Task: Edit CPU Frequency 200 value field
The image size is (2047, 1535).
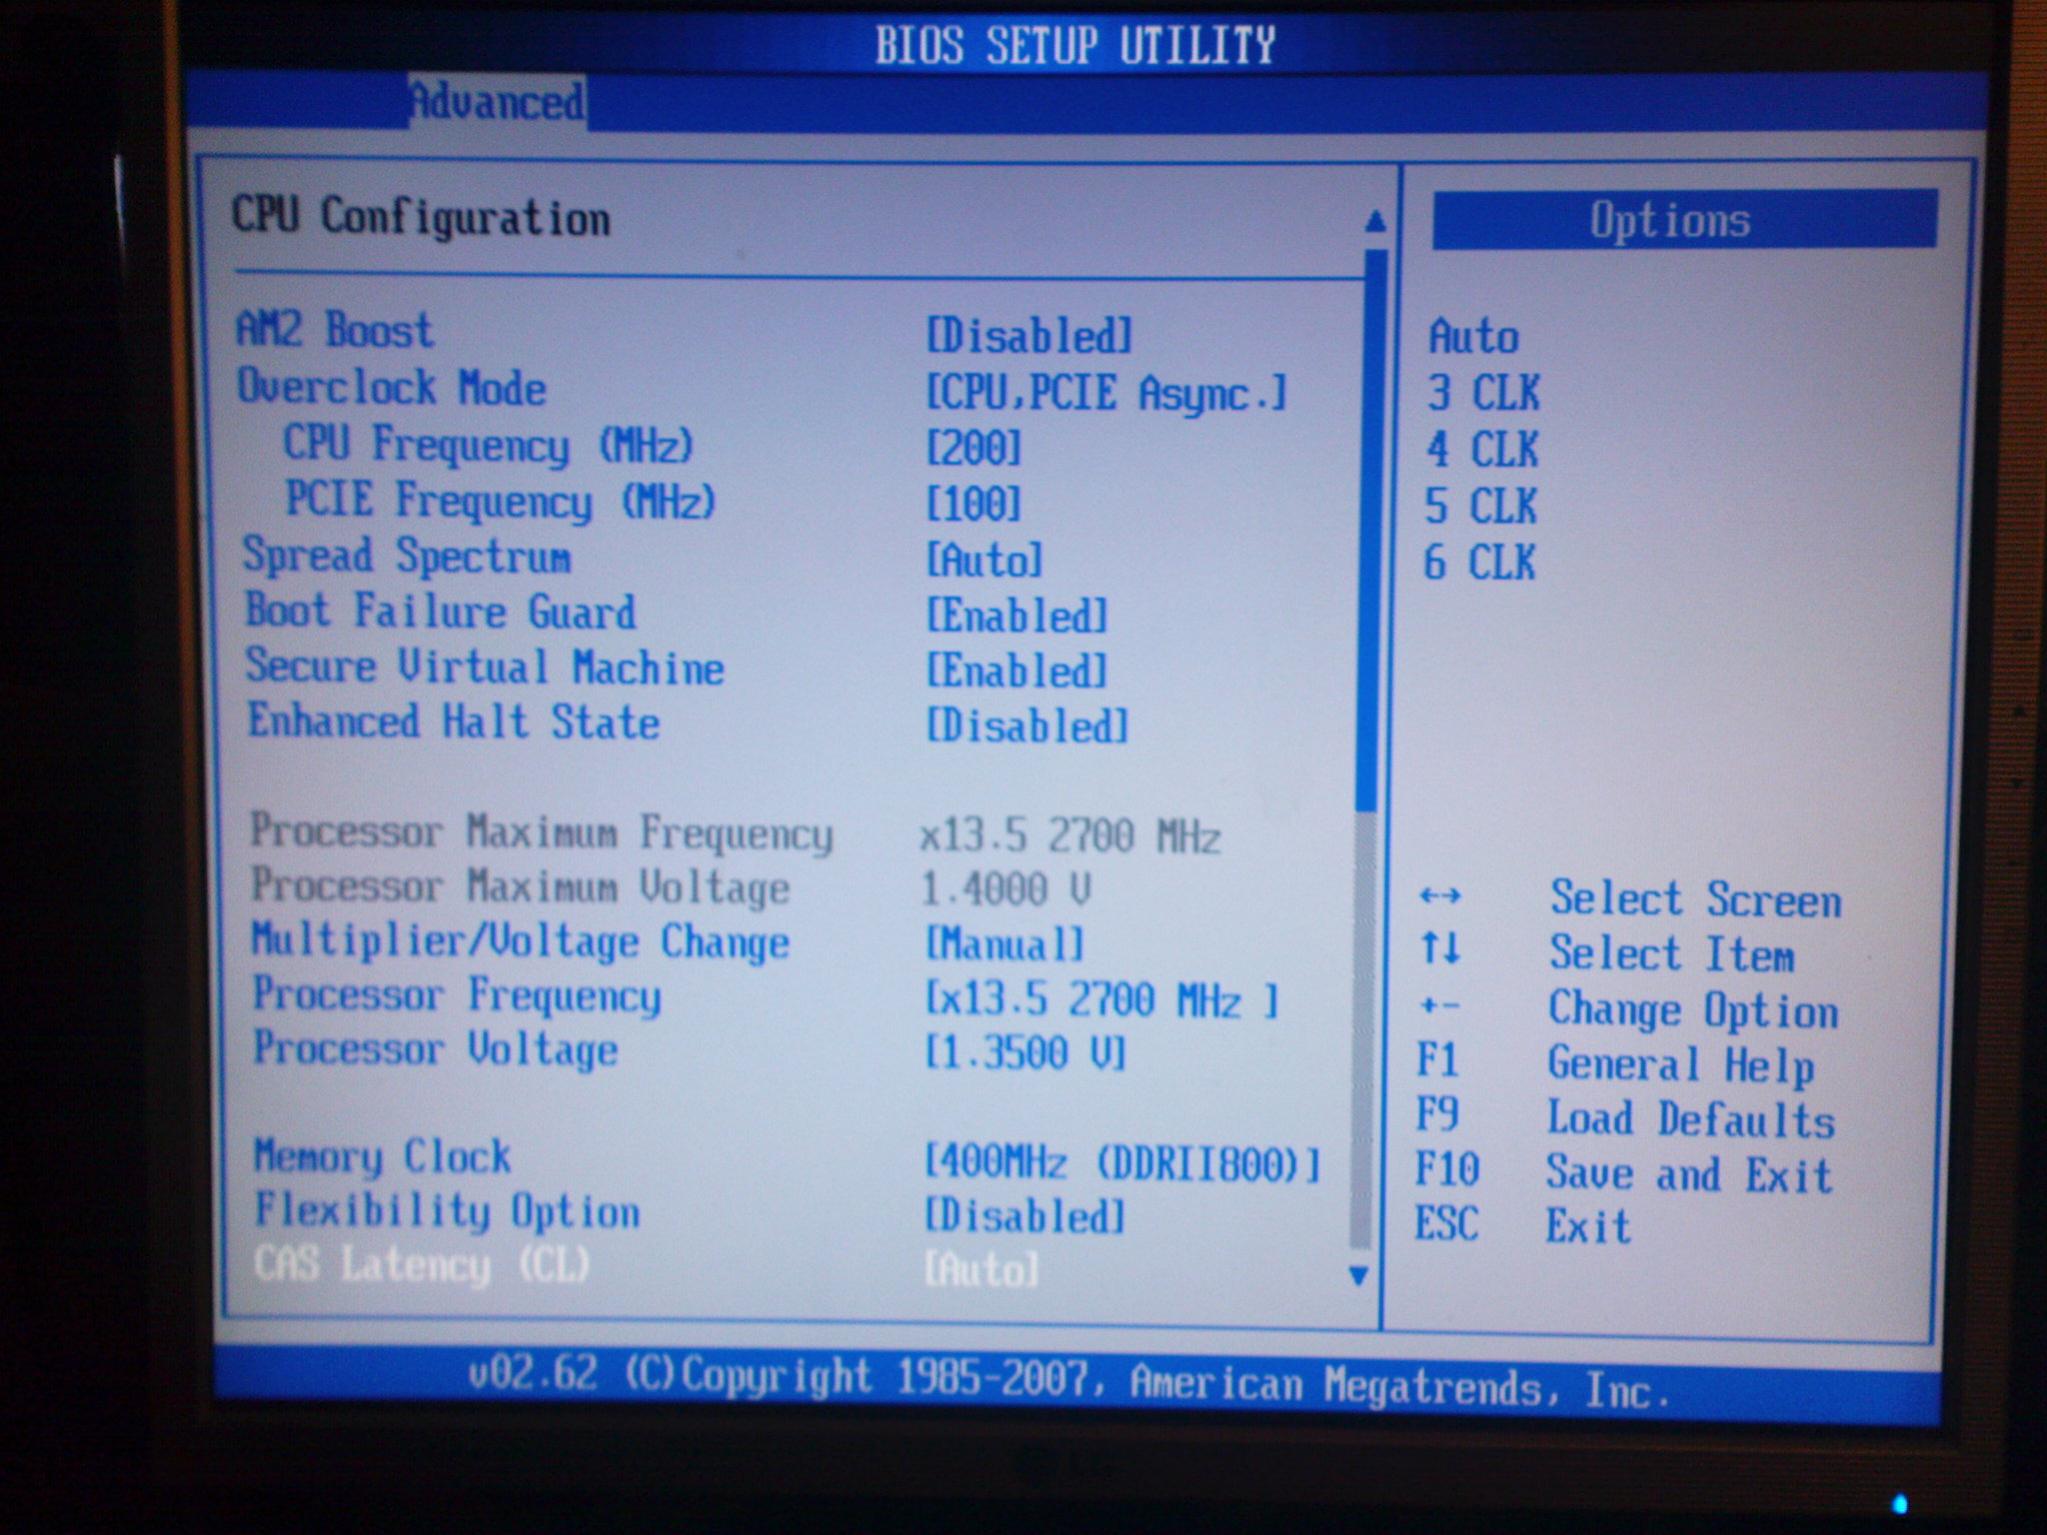Action: 973,447
